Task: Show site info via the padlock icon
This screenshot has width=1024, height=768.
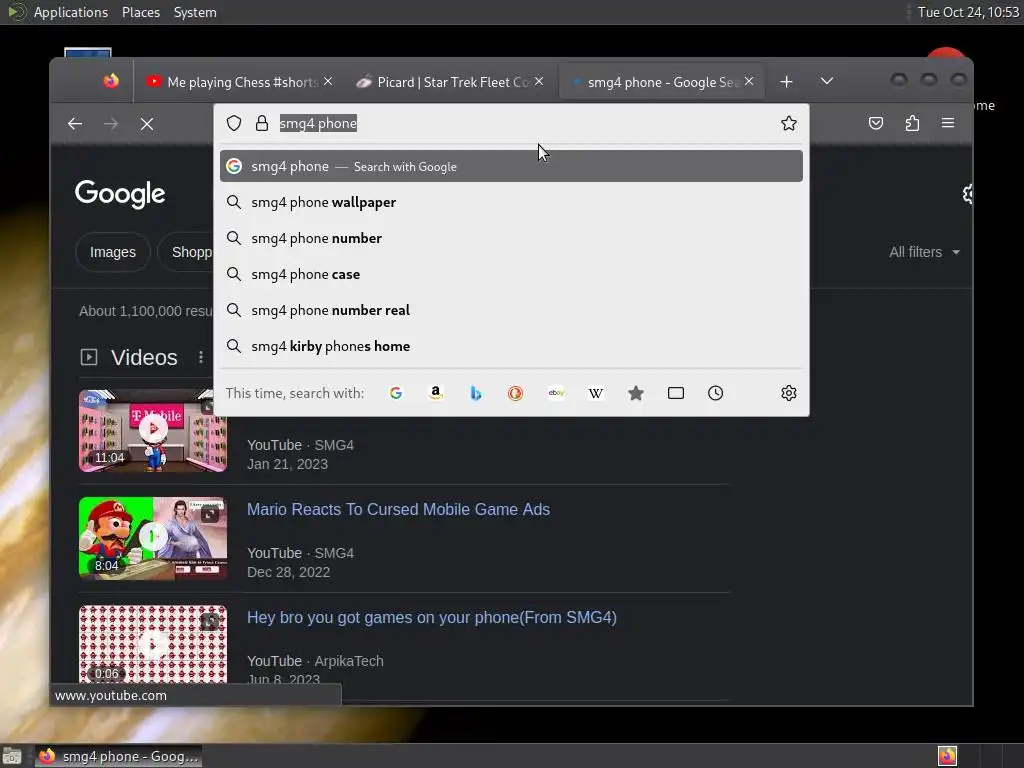Action: [262, 123]
